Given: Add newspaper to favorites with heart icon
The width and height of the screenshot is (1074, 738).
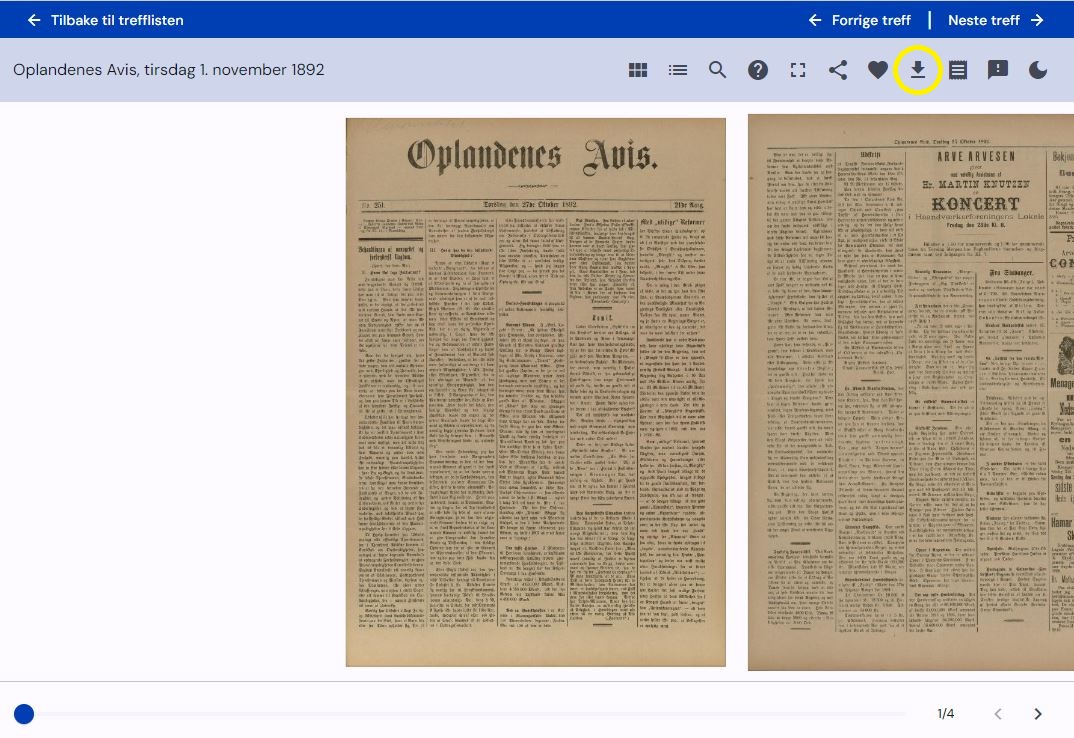Looking at the screenshot, I should point(878,70).
